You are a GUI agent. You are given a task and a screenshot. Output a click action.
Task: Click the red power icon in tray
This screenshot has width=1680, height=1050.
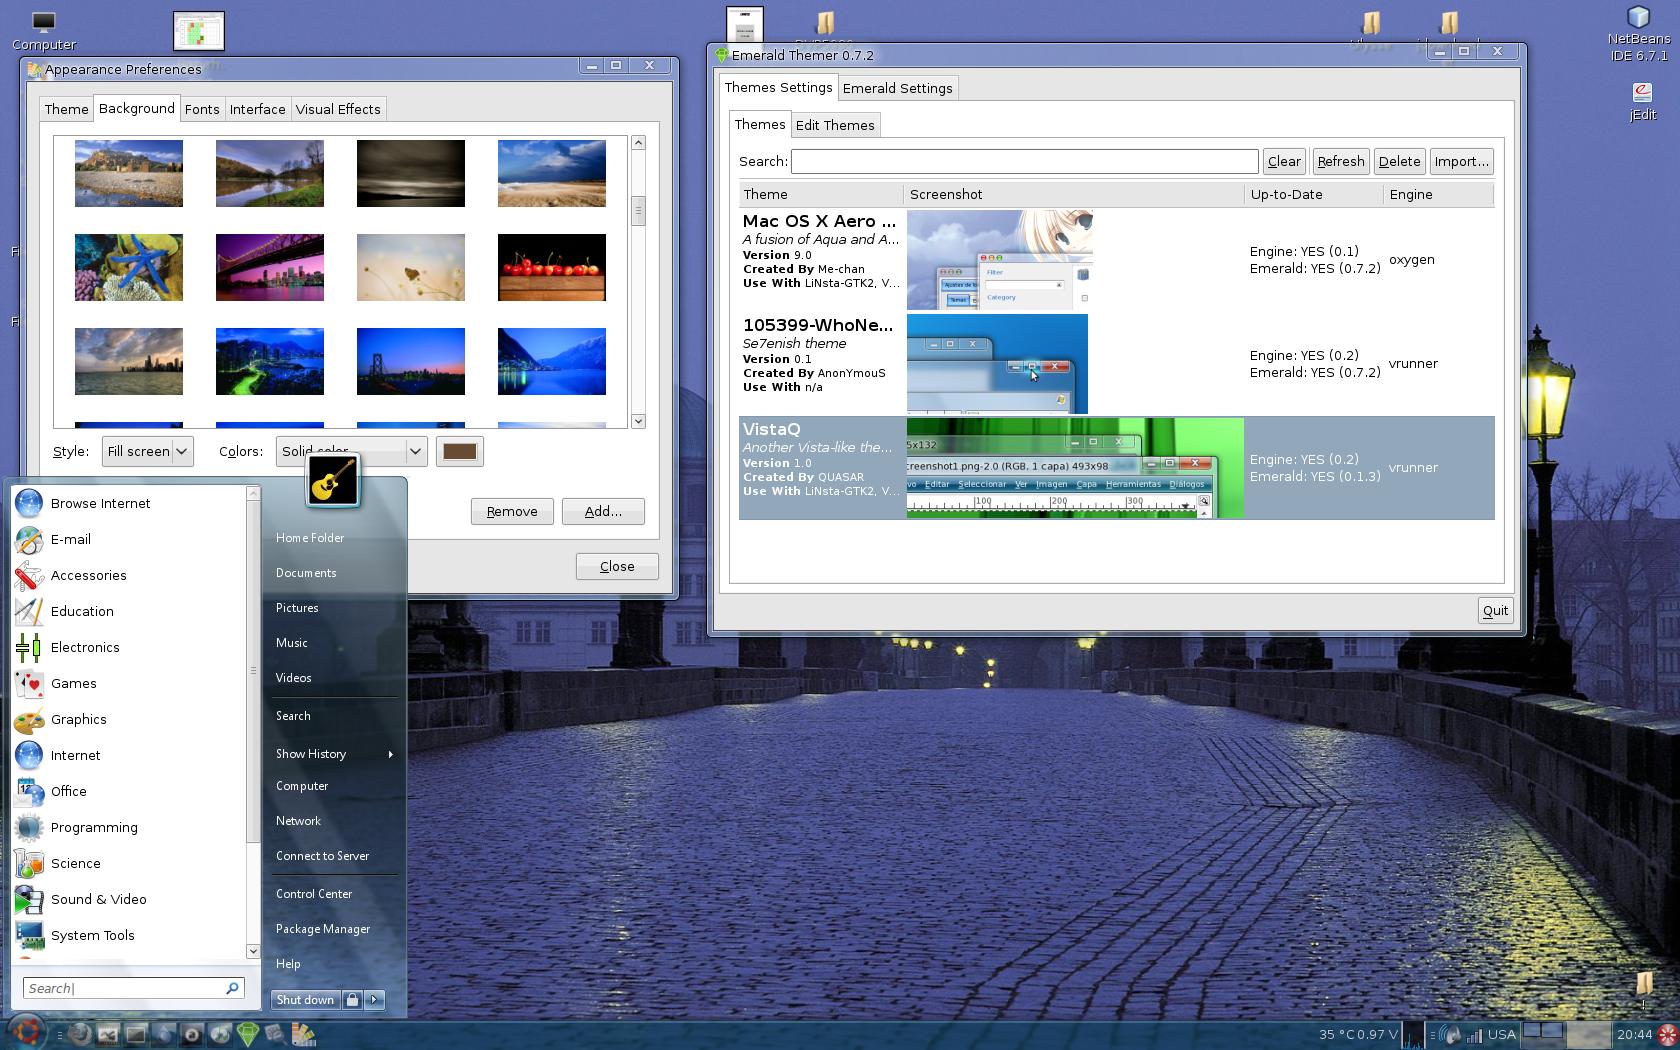tap(1667, 1034)
